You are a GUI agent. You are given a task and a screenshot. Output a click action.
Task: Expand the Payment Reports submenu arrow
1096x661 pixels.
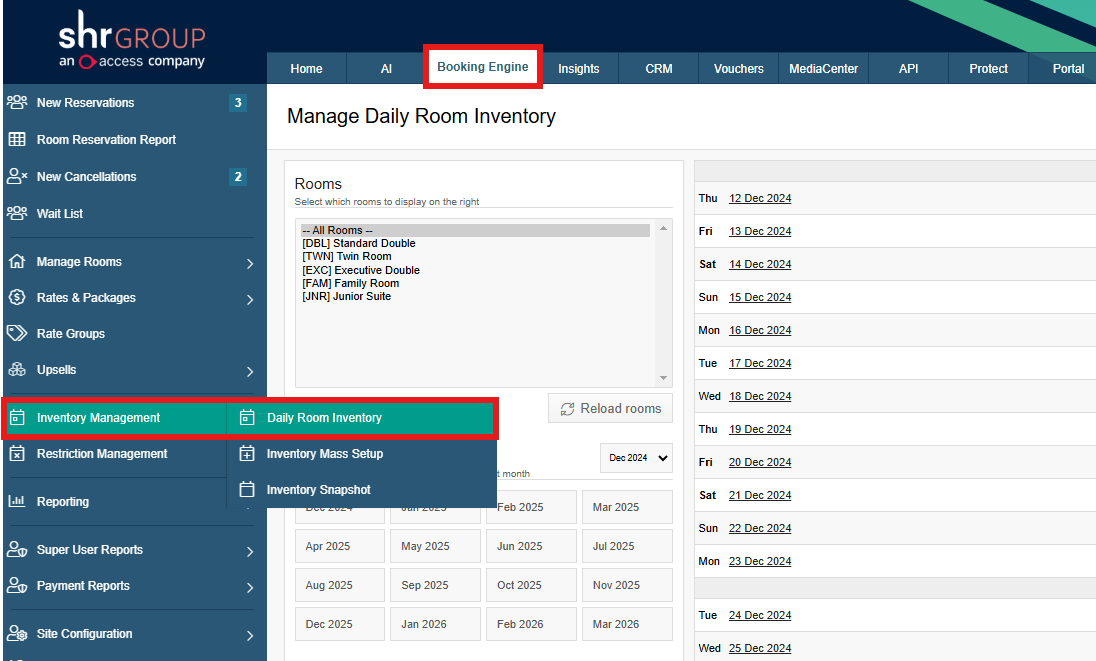(x=250, y=588)
